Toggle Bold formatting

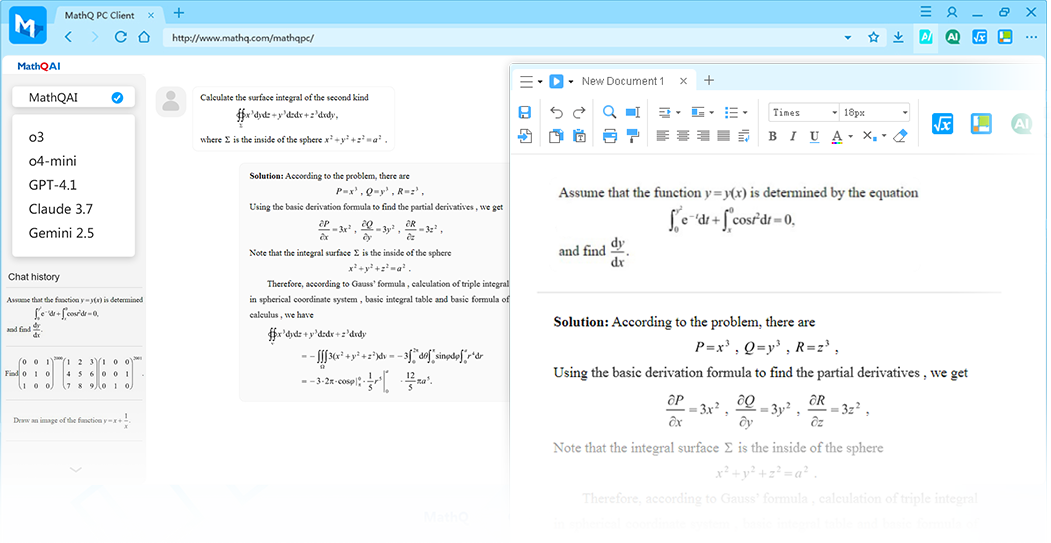click(x=772, y=136)
